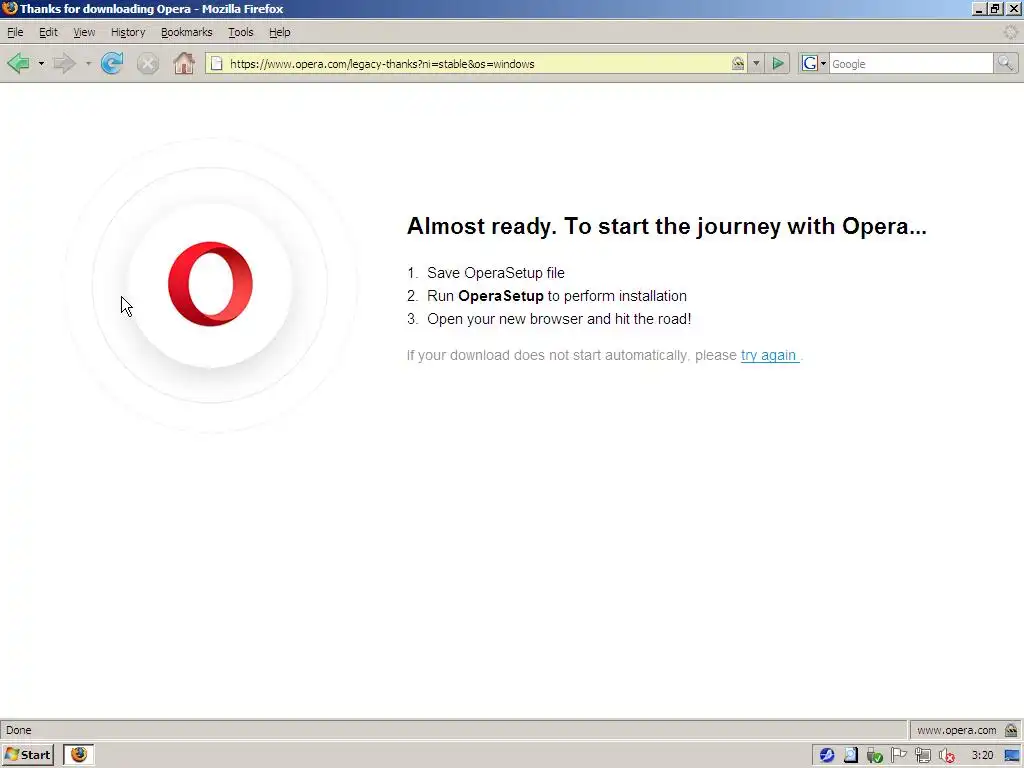The width and height of the screenshot is (1024, 768).
Task: Close the Firefox window
Action: pos(1014,8)
